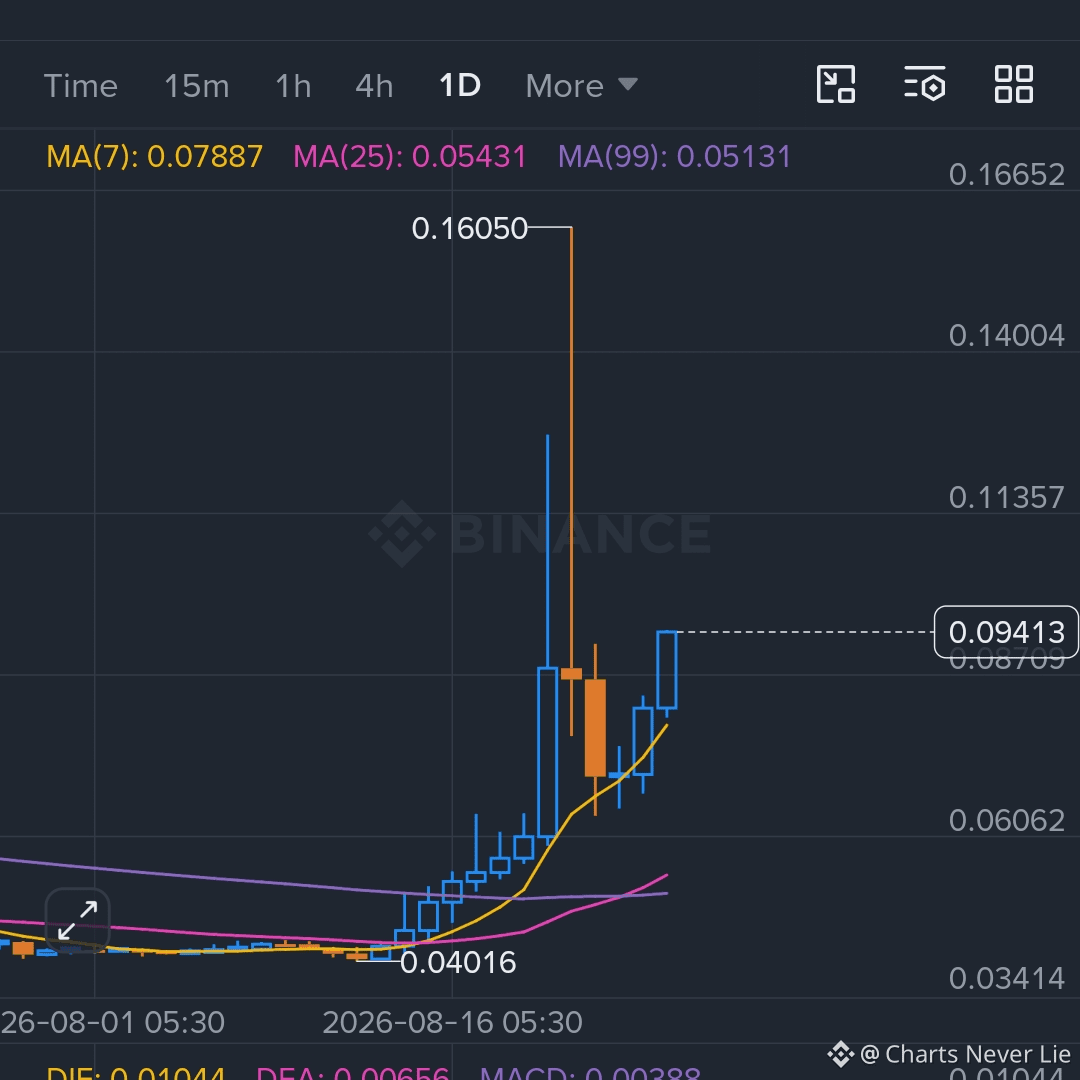
Task: Tap the latest blue candle at 0.09413
Action: [667, 669]
